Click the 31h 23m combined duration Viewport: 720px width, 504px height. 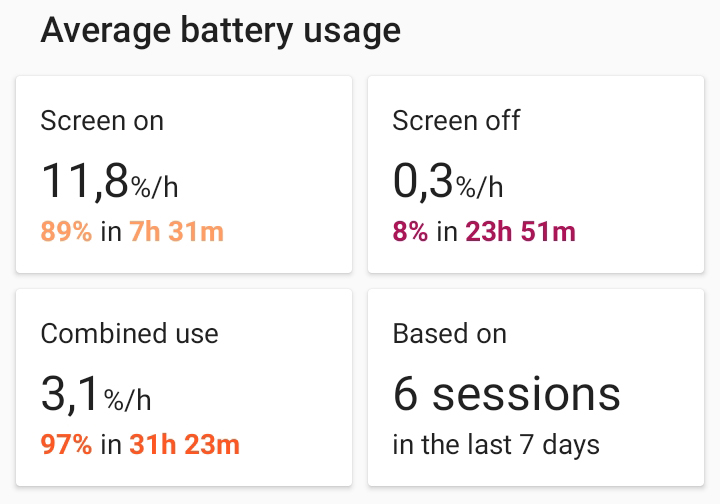pyautogui.click(x=184, y=444)
